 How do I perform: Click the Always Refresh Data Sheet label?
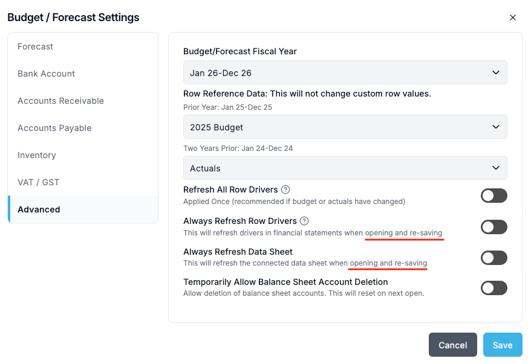coord(238,252)
